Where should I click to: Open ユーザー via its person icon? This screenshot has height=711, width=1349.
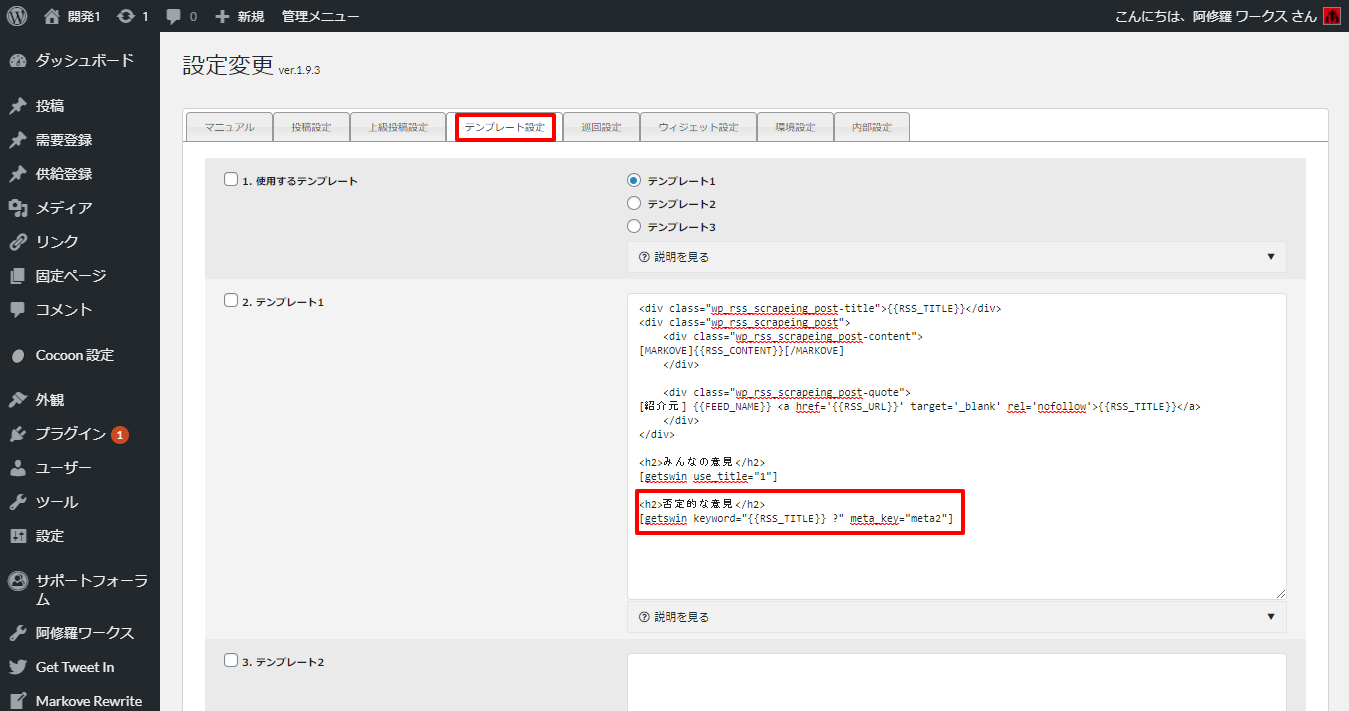pyautogui.click(x=17, y=468)
